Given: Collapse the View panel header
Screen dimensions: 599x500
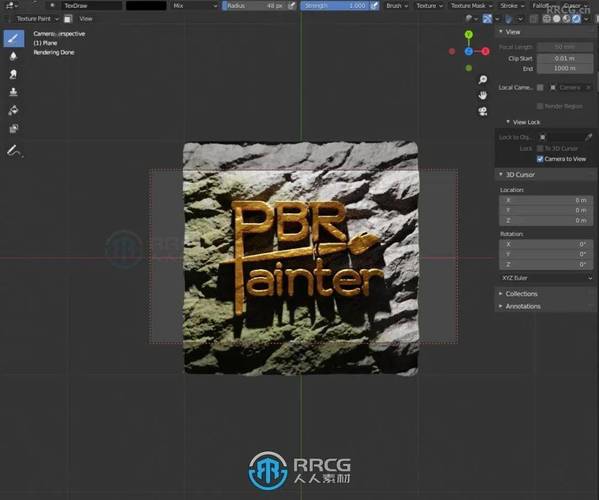Looking at the screenshot, I should click(x=545, y=32).
